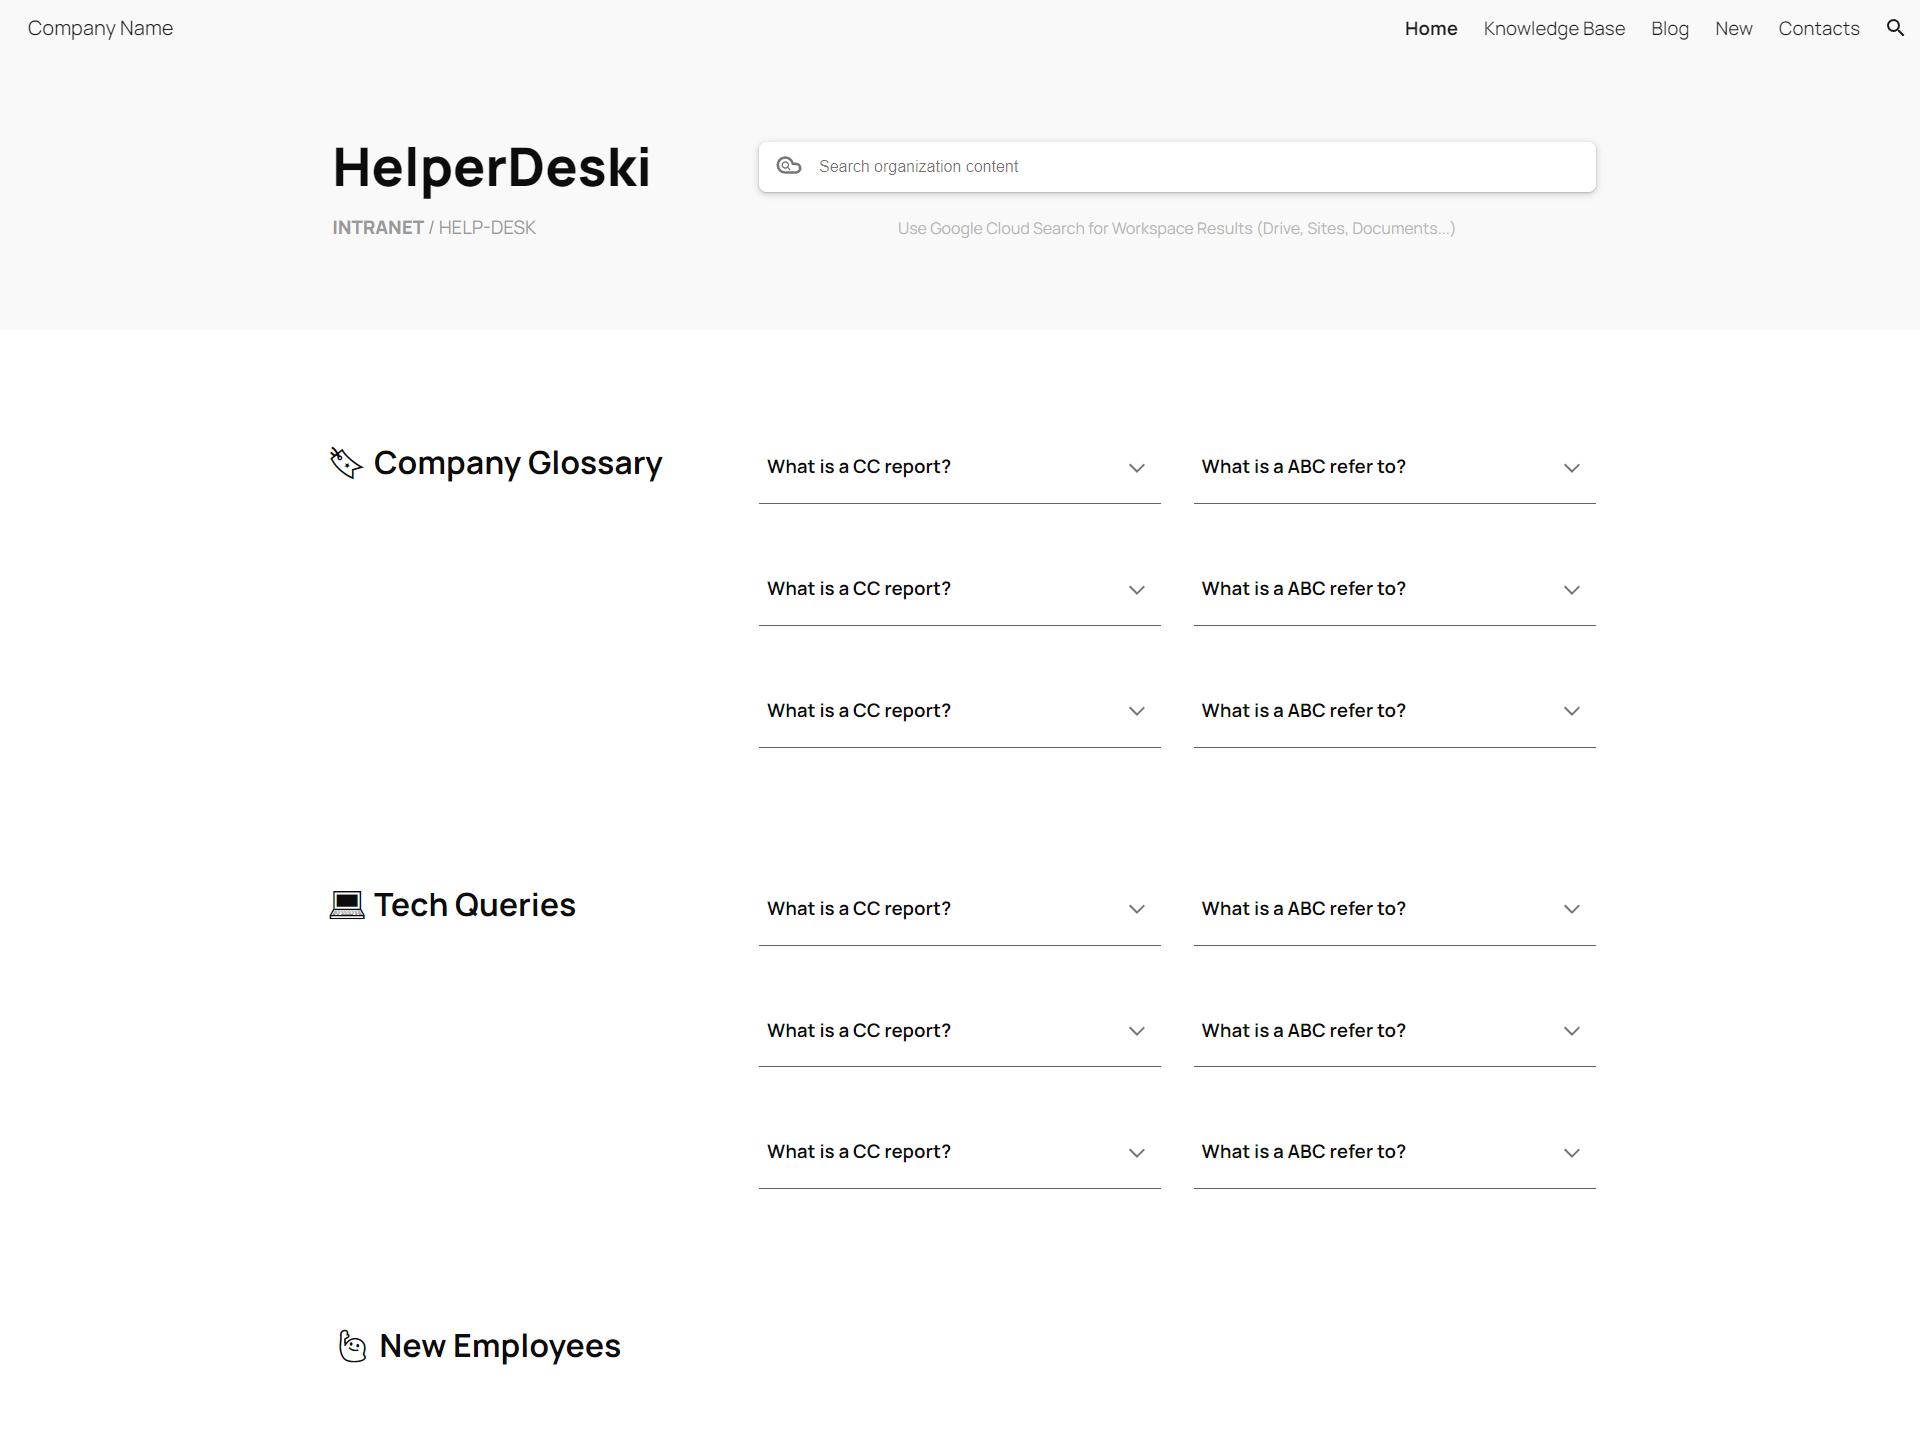Expand last ABC question in Tech Queries

click(1303, 1152)
